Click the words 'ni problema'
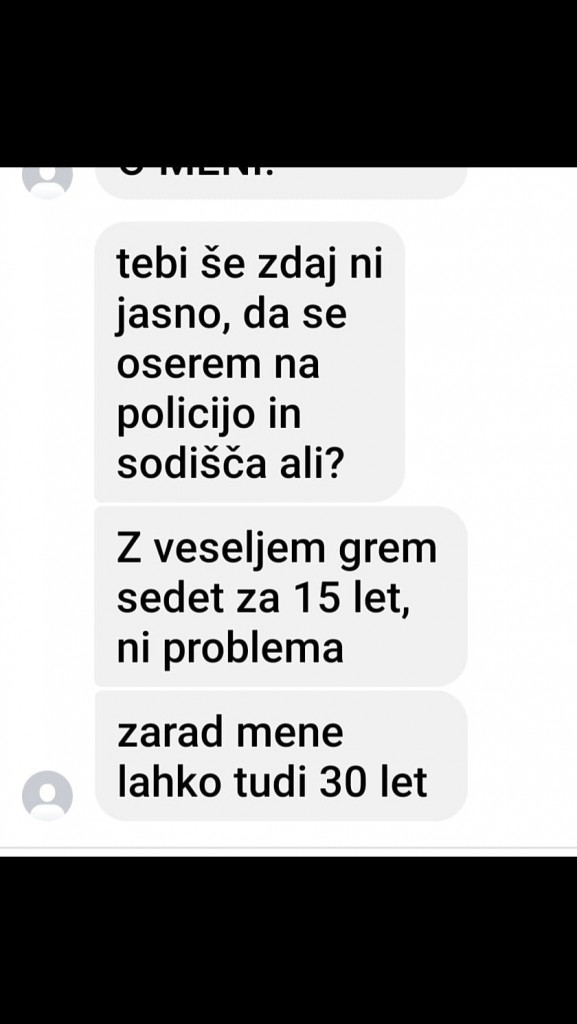The height and width of the screenshot is (1024, 577). pos(230,648)
